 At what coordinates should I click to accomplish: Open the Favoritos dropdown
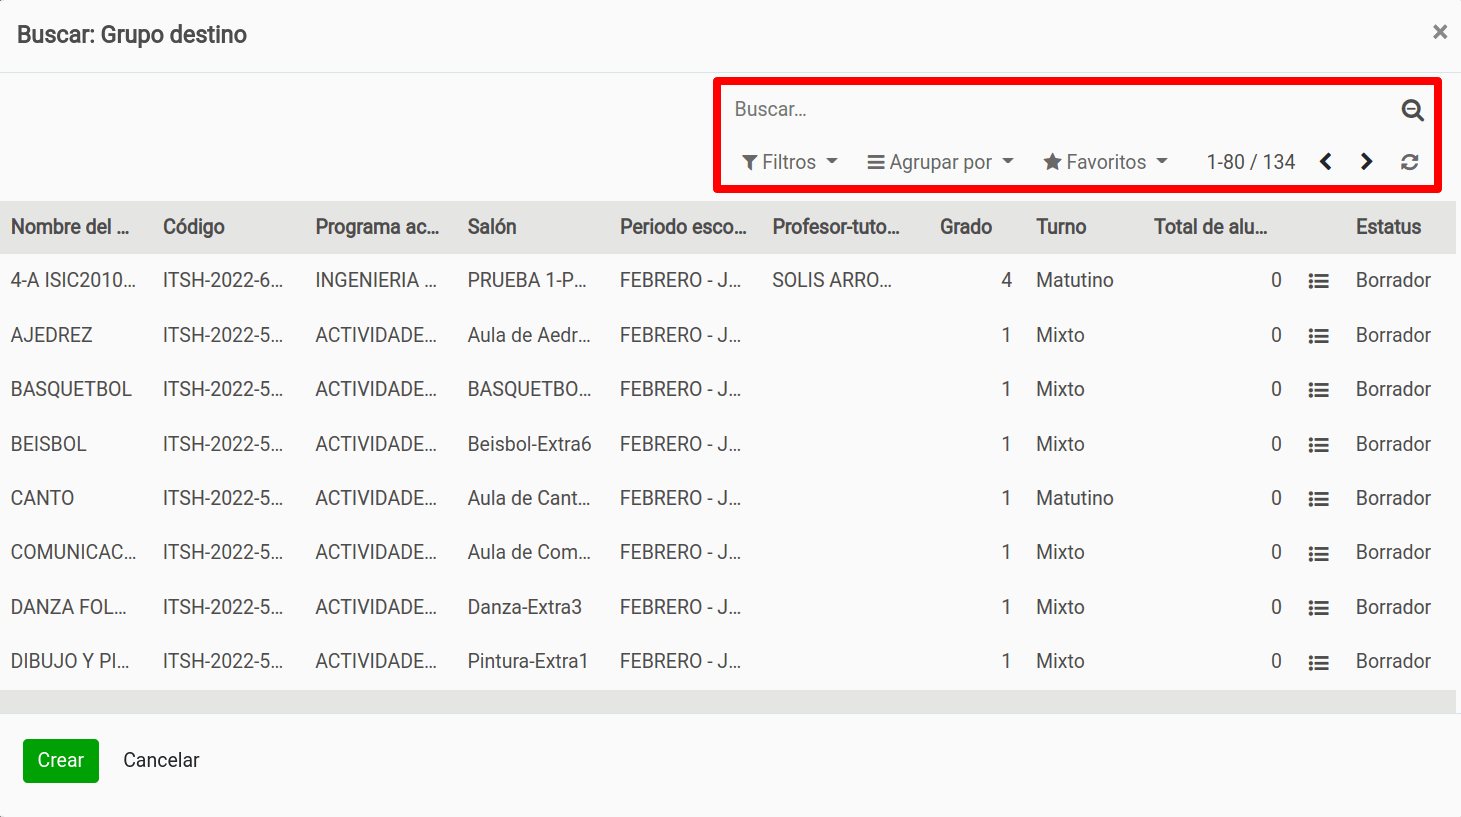[1105, 162]
